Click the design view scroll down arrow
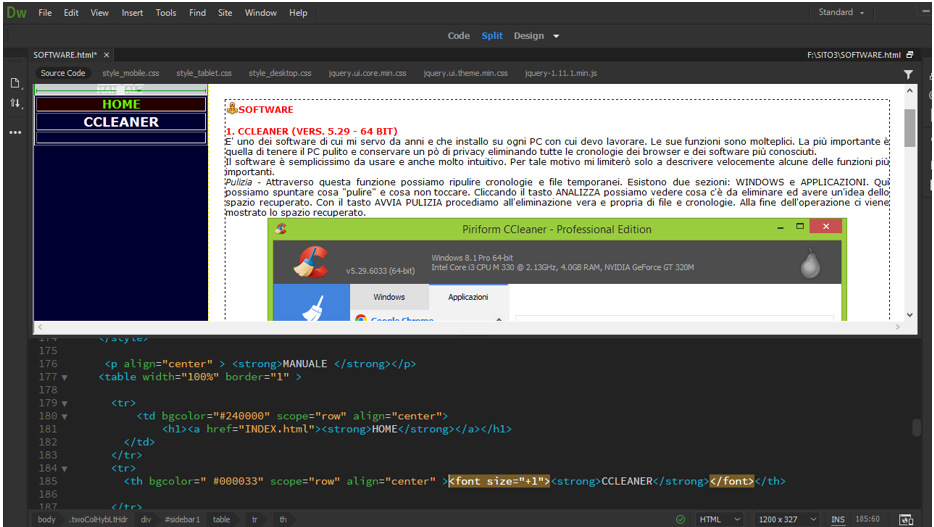The image size is (934, 527). click(910, 315)
